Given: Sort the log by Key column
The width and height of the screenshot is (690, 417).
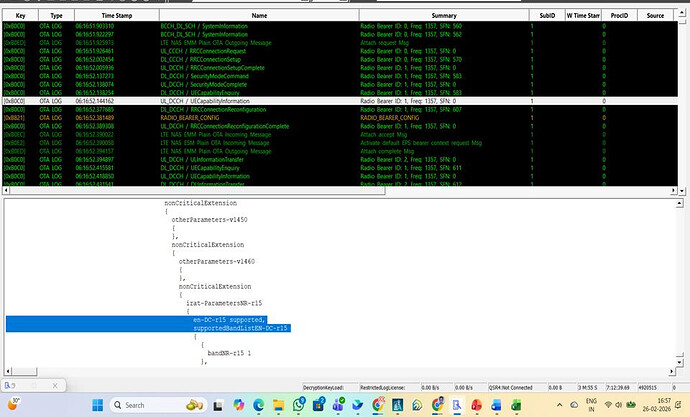Looking at the screenshot, I should click(x=20, y=15).
